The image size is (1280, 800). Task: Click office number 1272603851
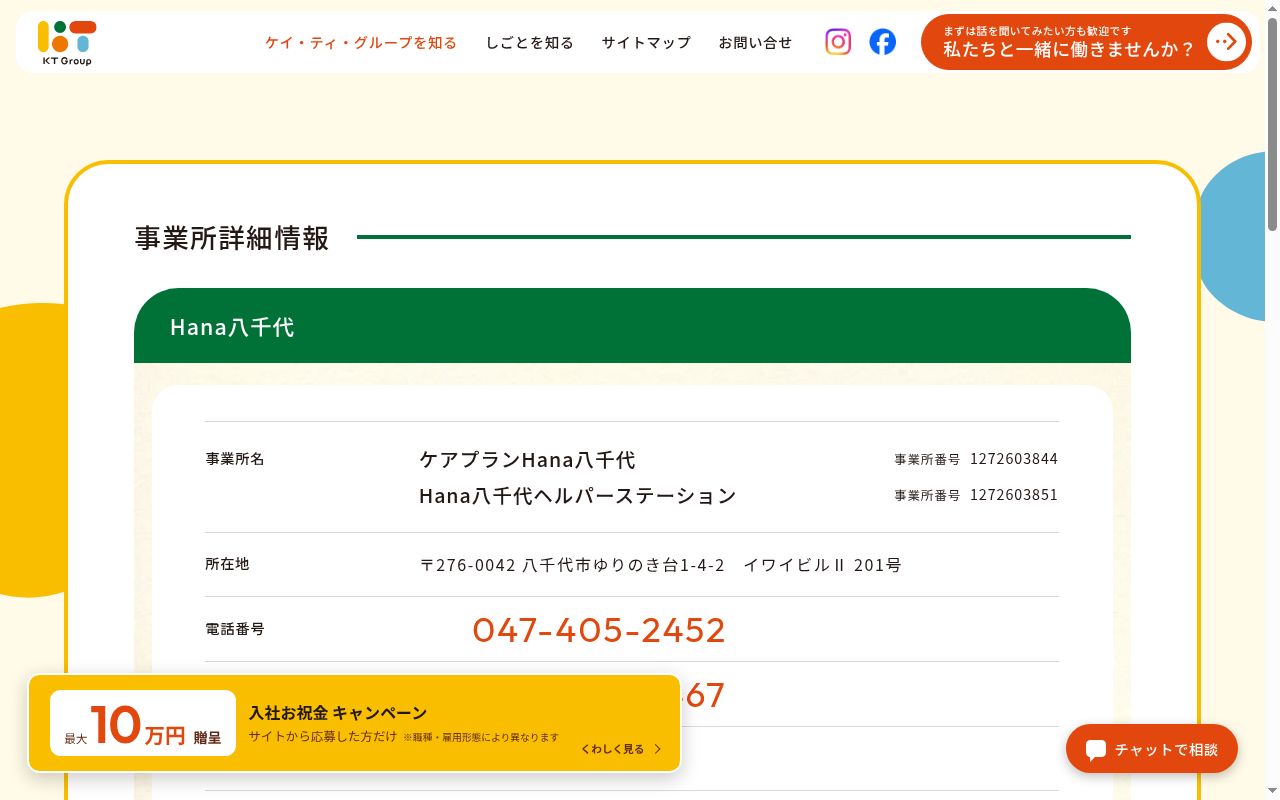point(1014,495)
